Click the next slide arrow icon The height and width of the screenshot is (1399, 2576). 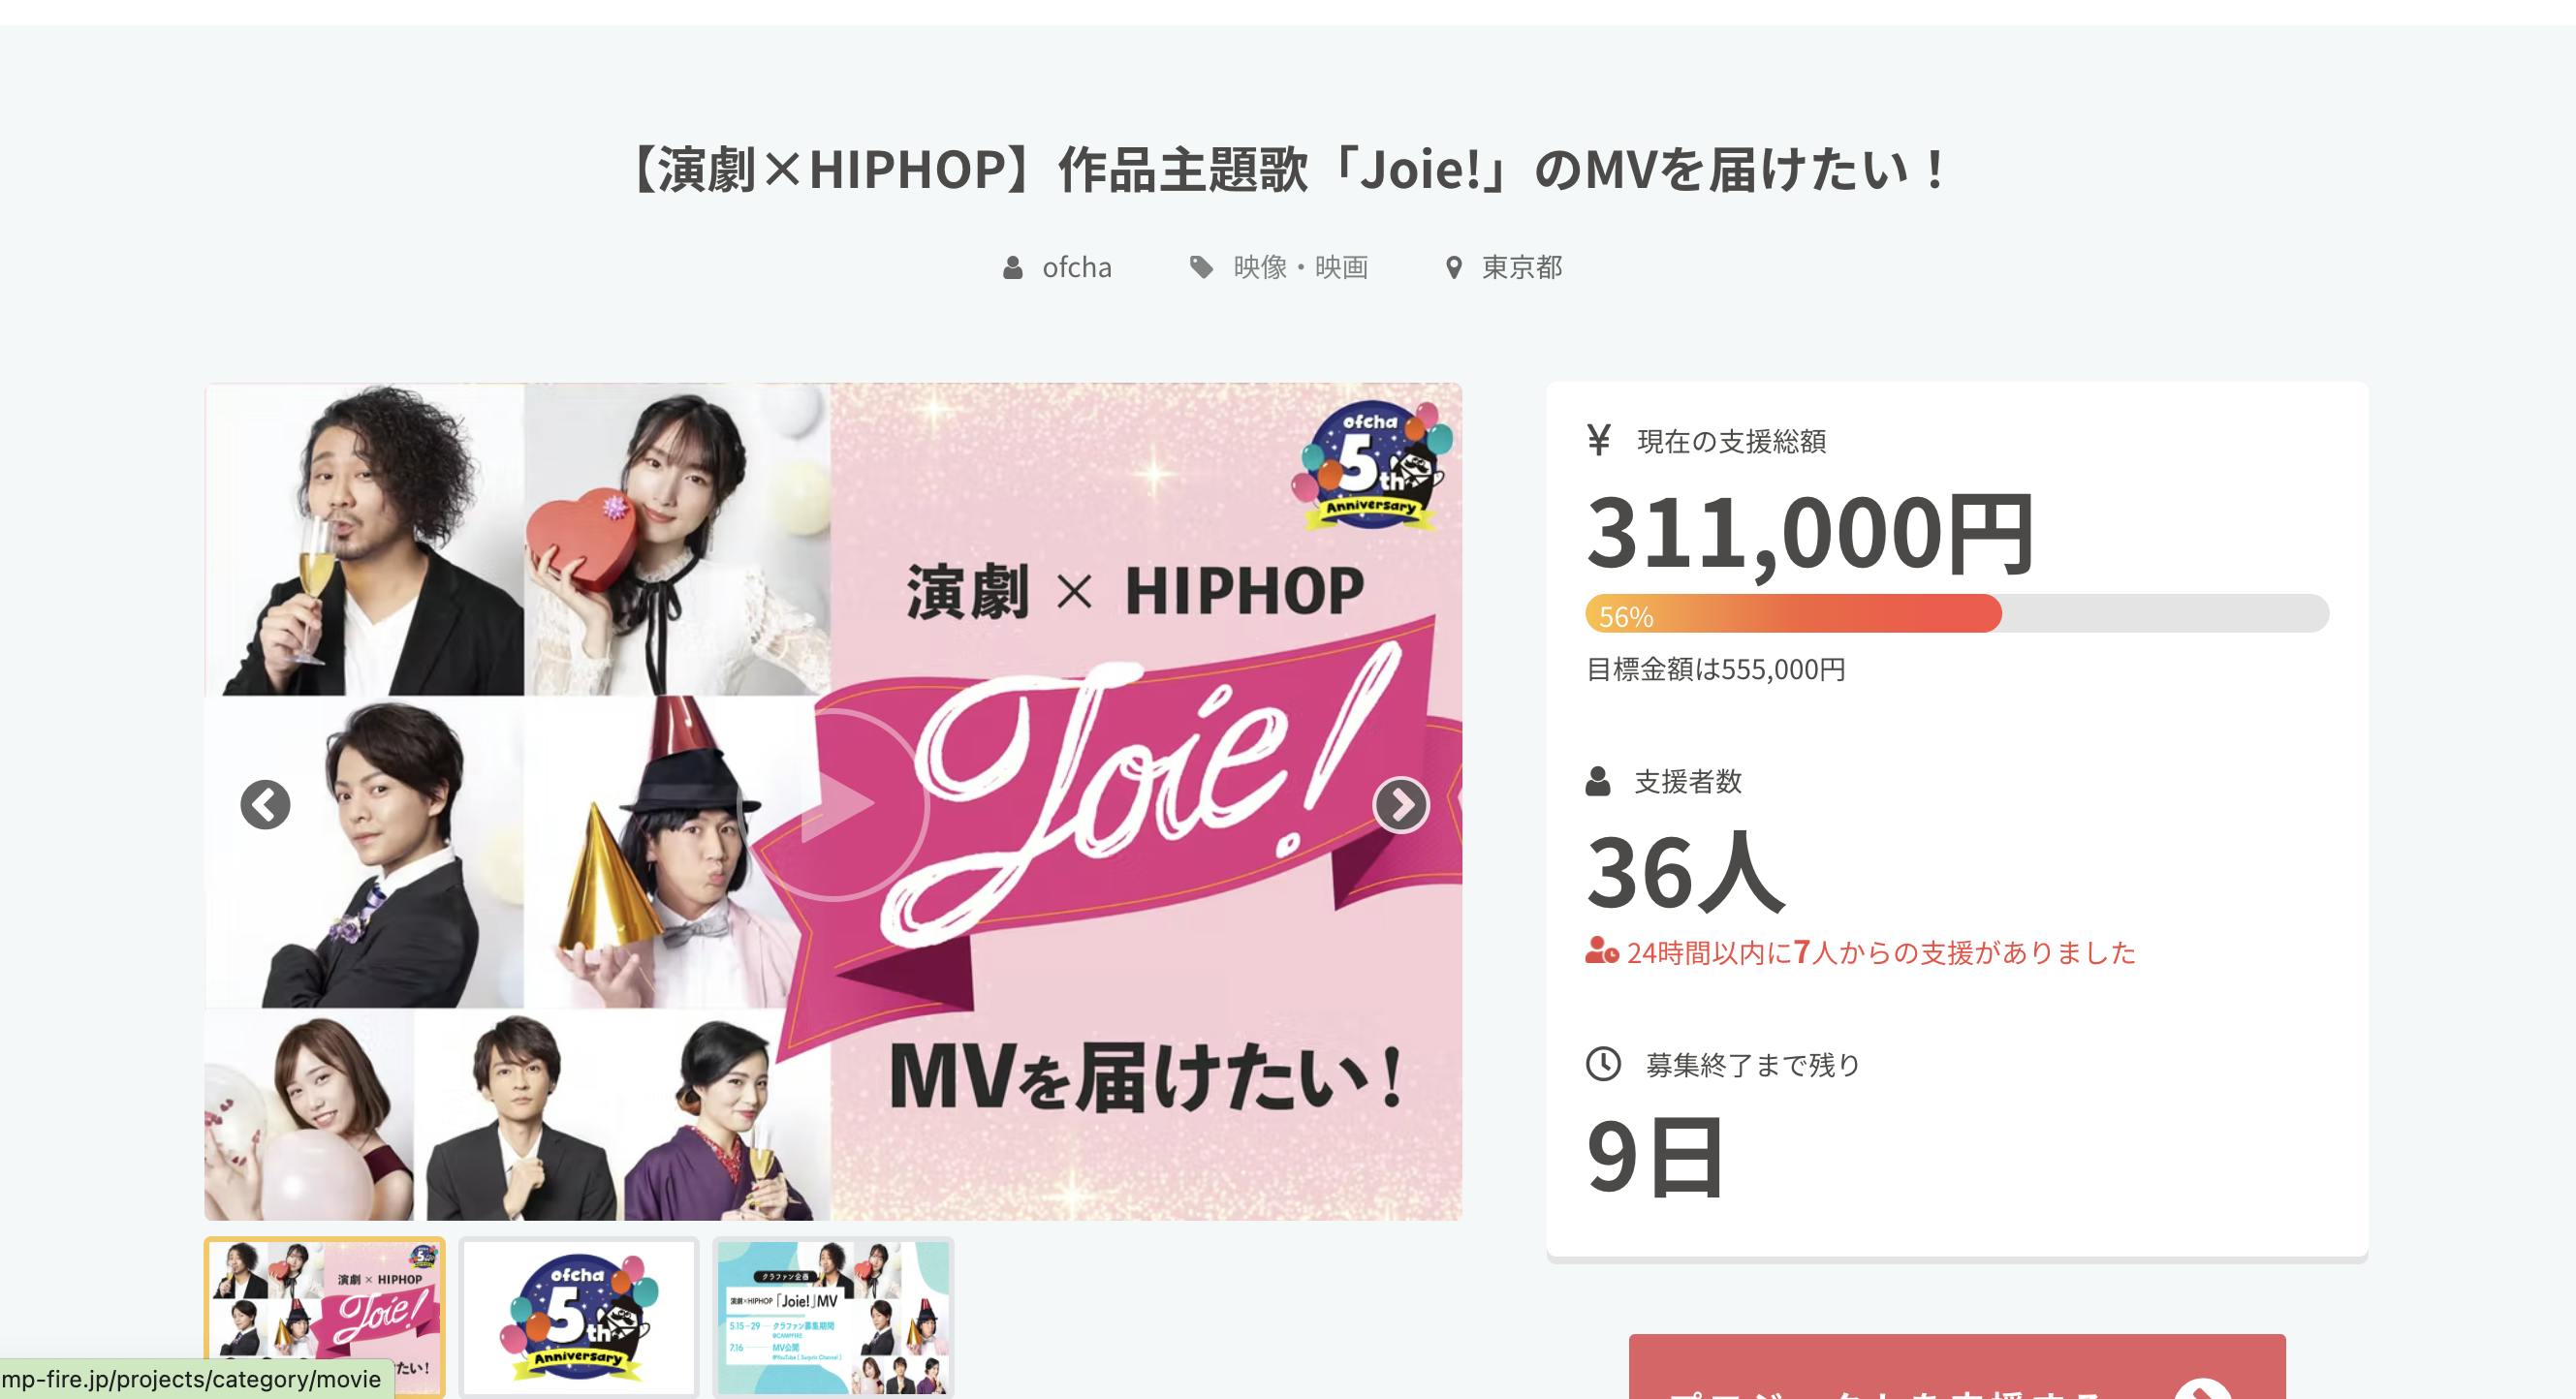click(1401, 805)
